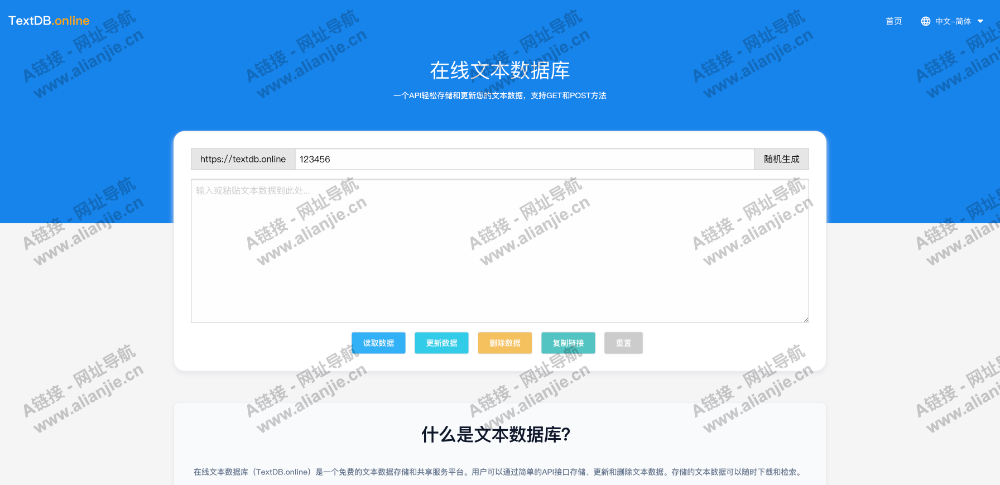1000x485 pixels.
Task: Click the blue 读取数据 button
Action: [378, 343]
